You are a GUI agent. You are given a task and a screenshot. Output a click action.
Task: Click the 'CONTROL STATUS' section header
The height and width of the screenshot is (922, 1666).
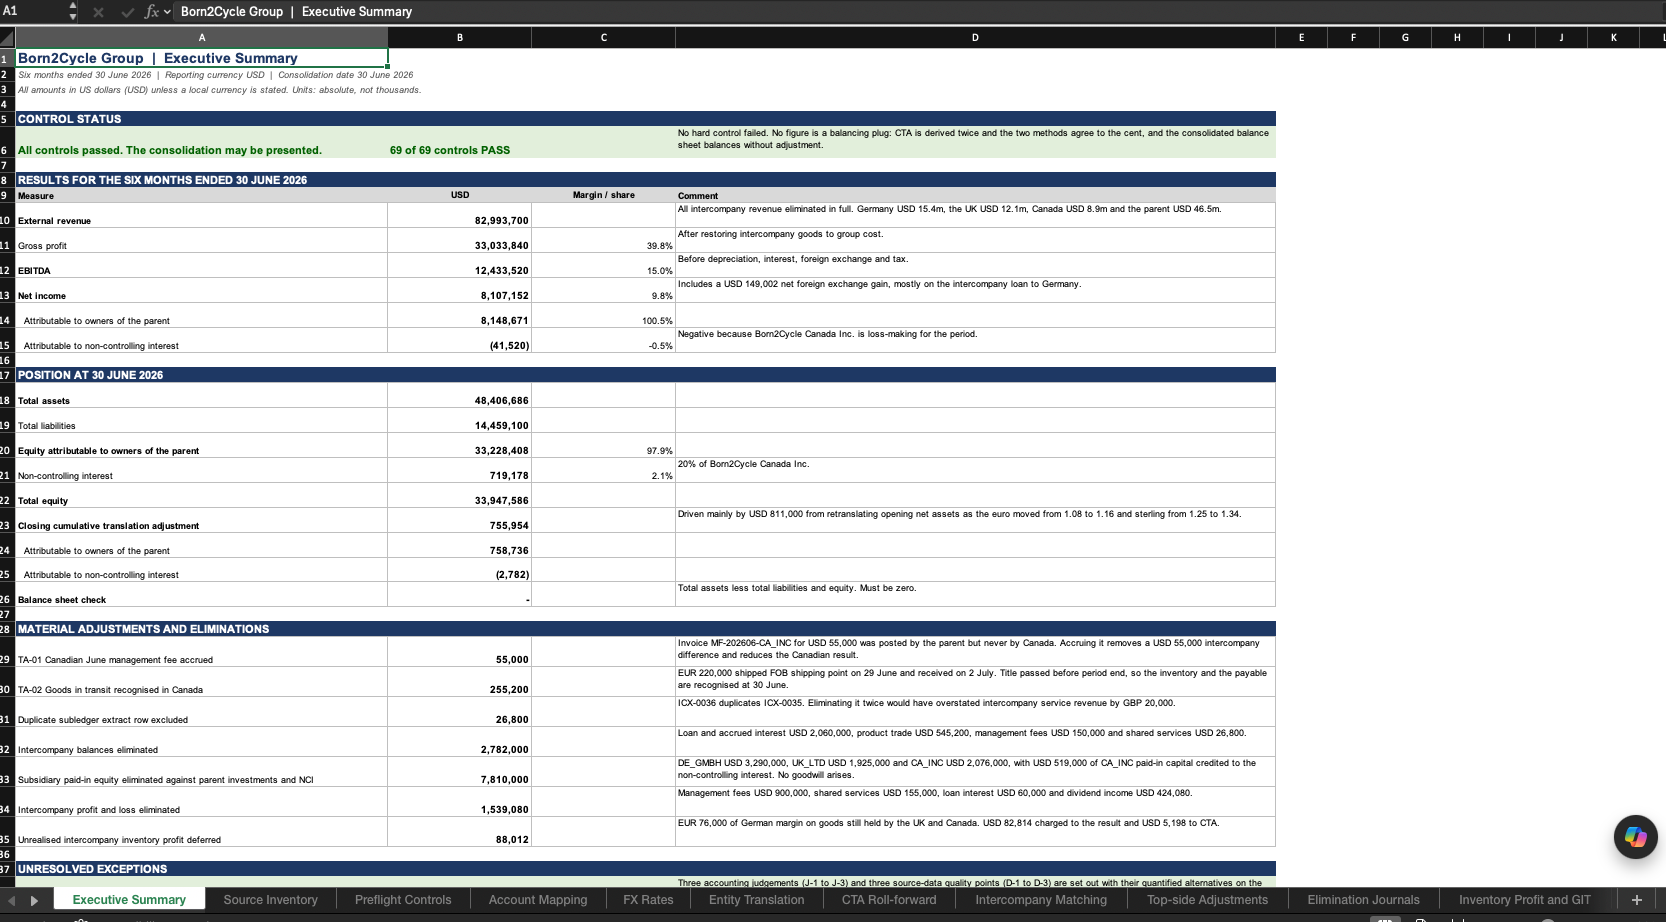pos(645,119)
